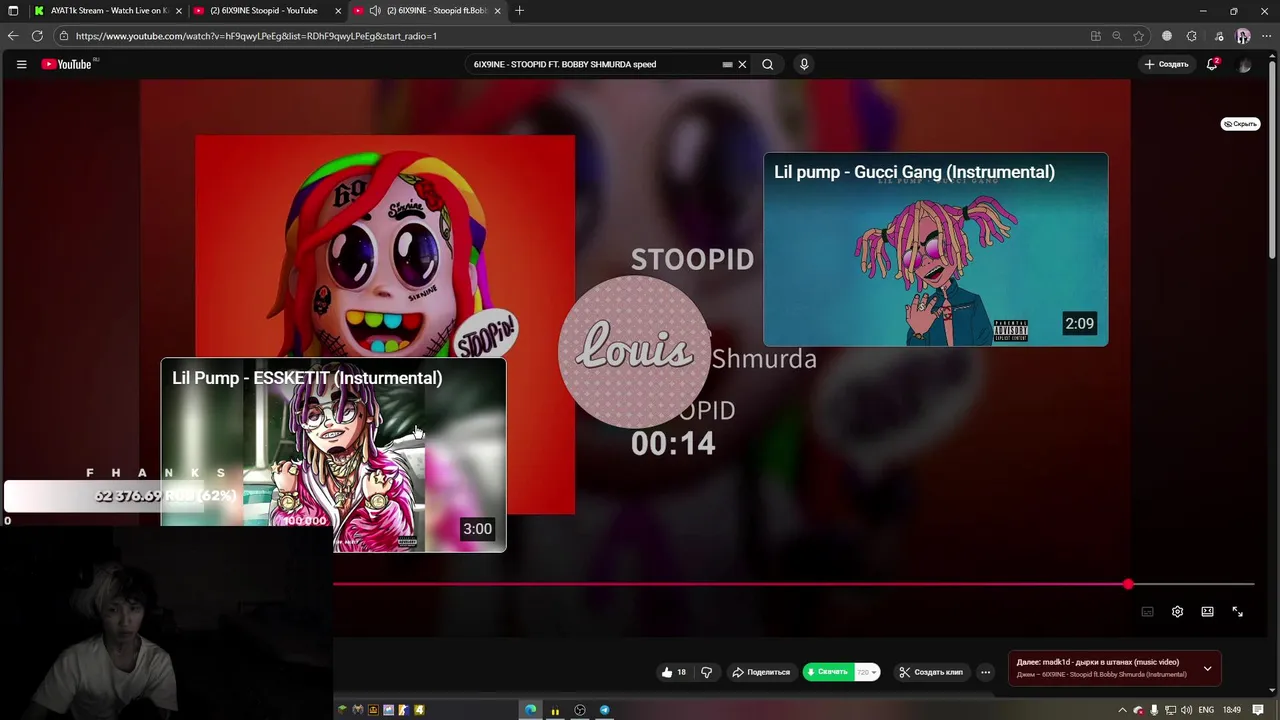Click the yellow taskbar icon with pause bars
Screen dimensions: 1280x720
(x=555, y=710)
